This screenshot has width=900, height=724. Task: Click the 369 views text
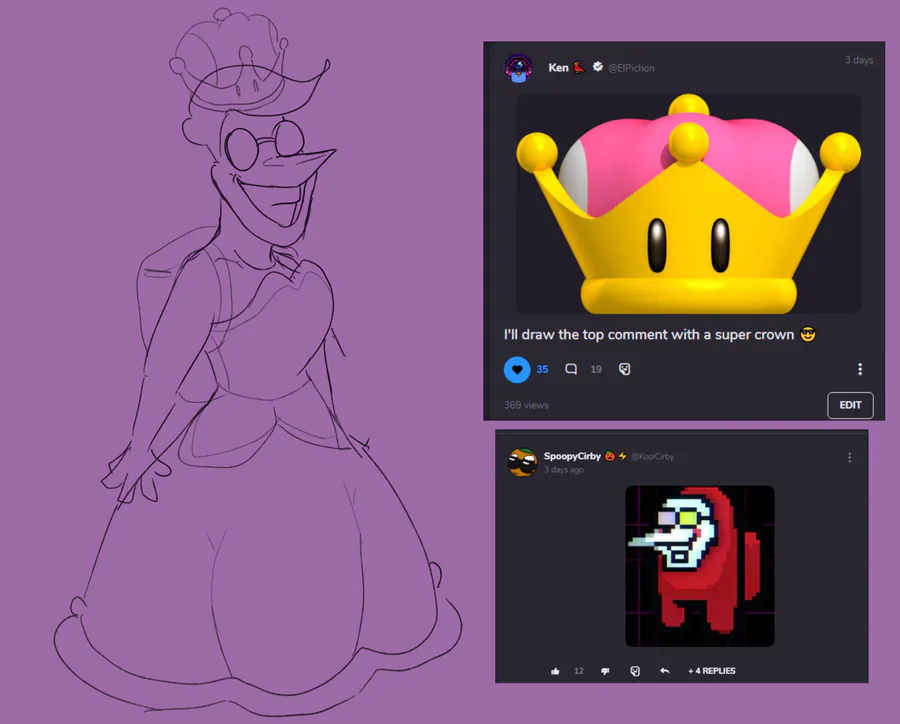click(526, 405)
